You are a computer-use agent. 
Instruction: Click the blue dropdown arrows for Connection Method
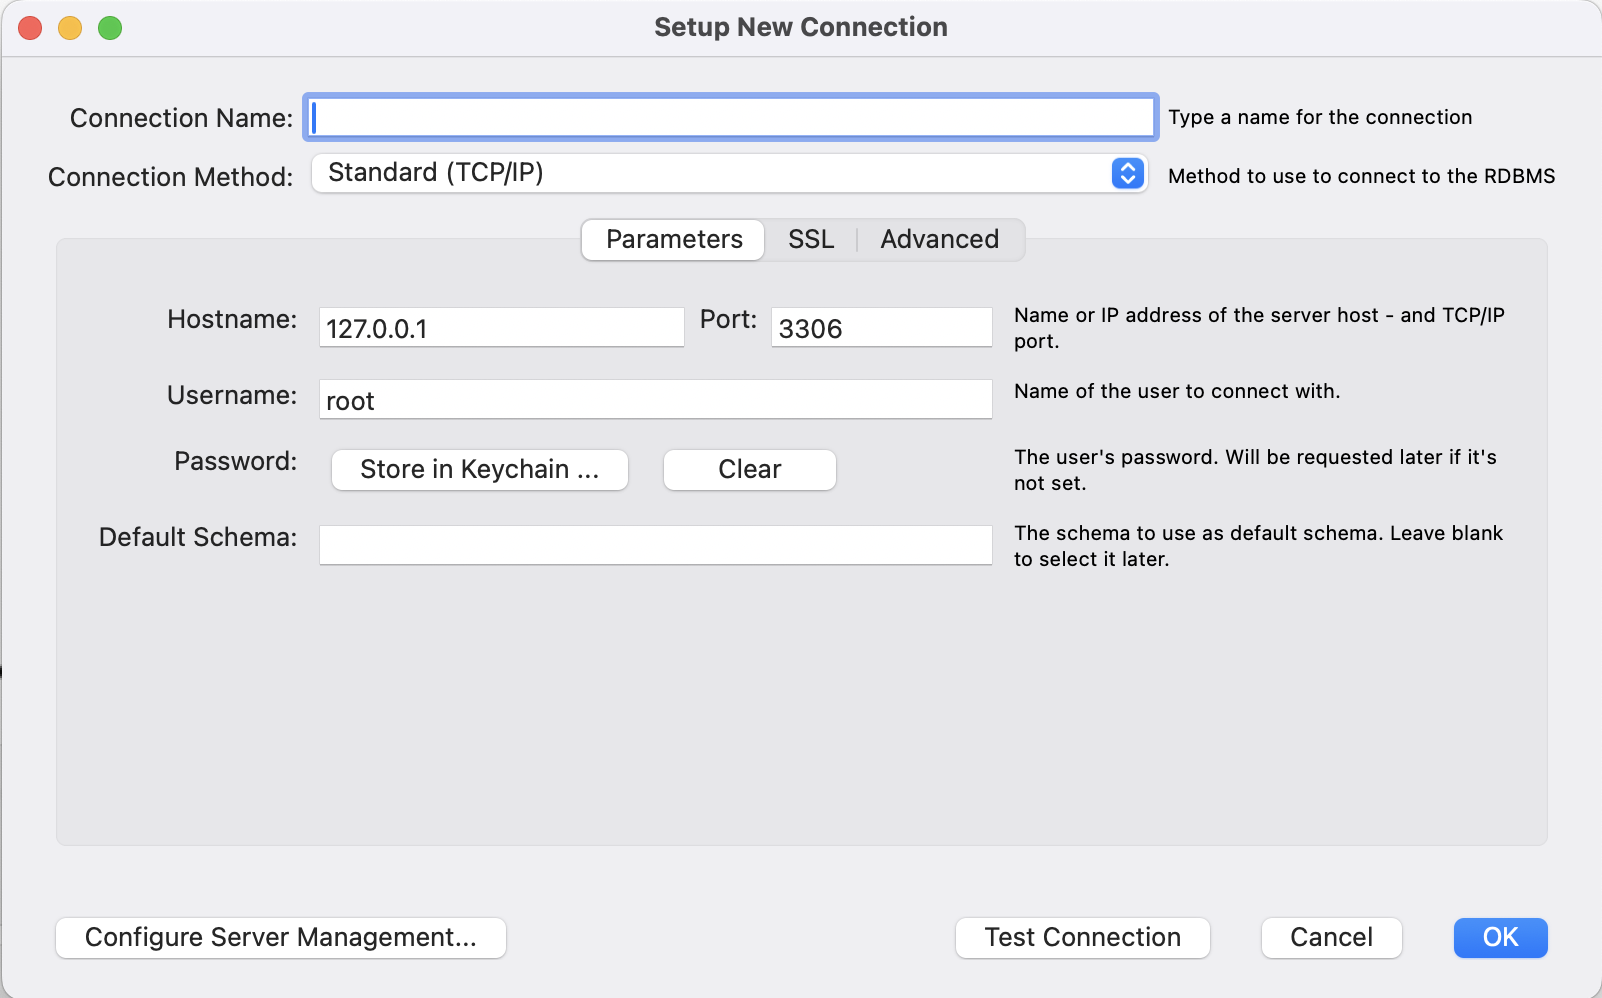tap(1127, 173)
